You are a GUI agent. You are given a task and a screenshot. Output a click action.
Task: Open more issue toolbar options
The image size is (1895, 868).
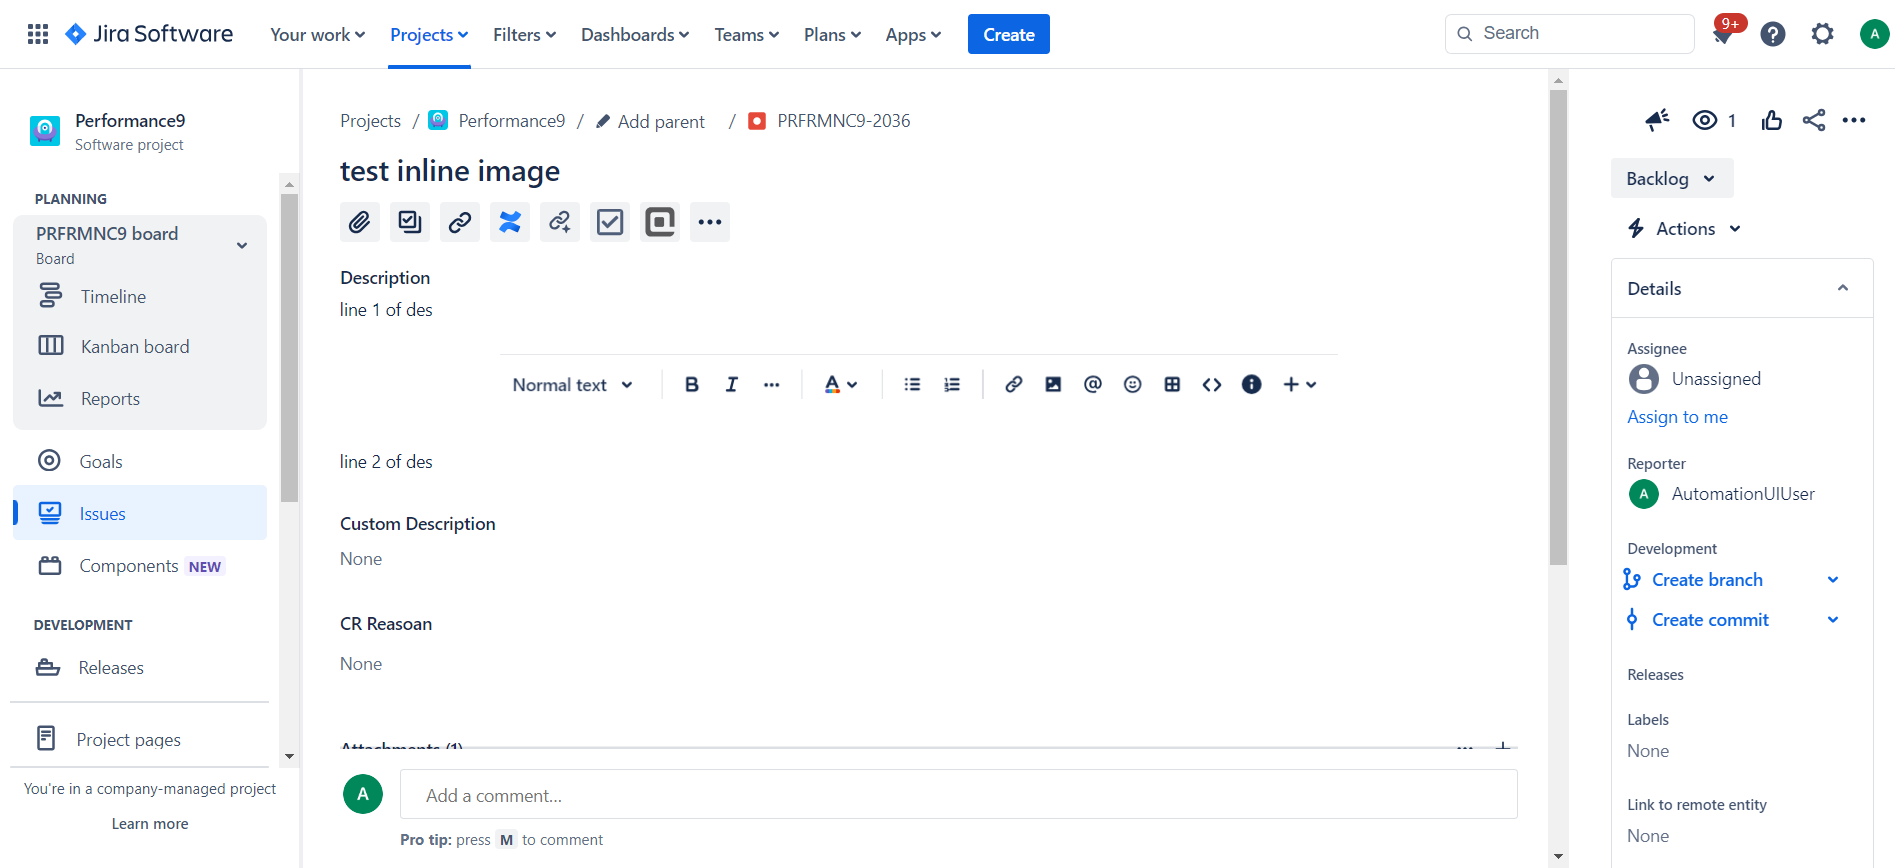pos(710,222)
